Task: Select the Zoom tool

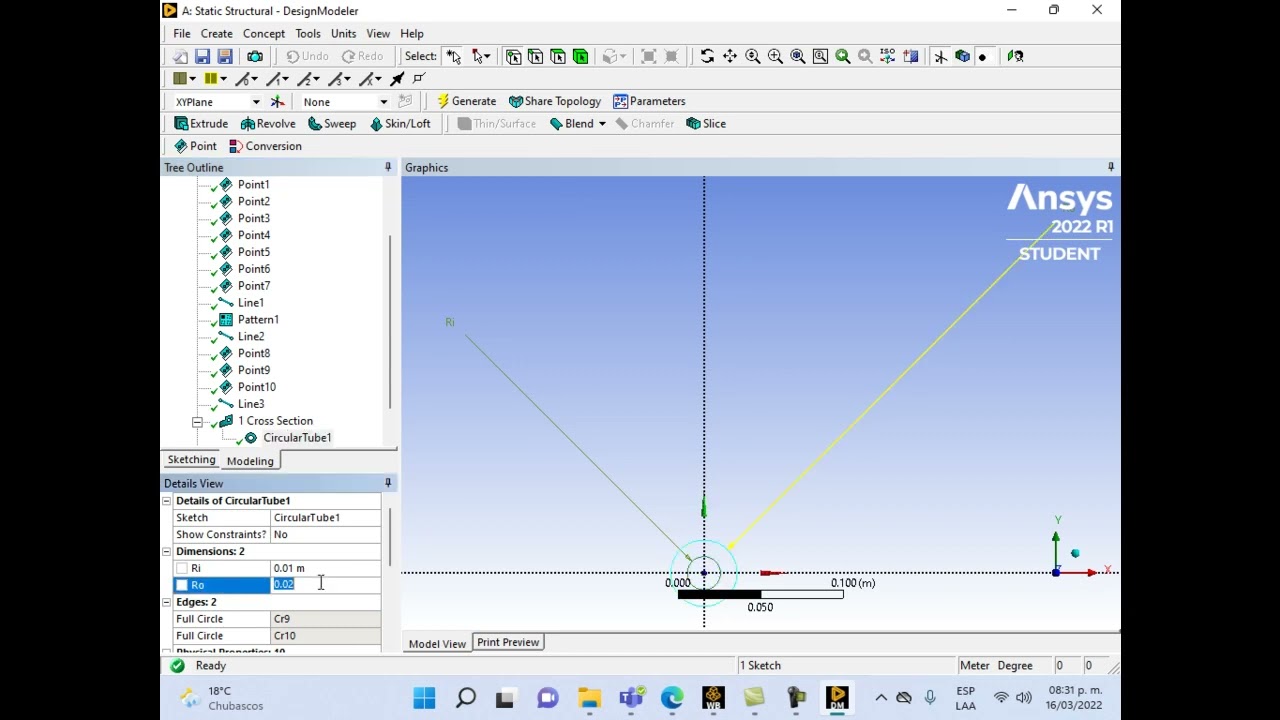Action: coord(753,57)
